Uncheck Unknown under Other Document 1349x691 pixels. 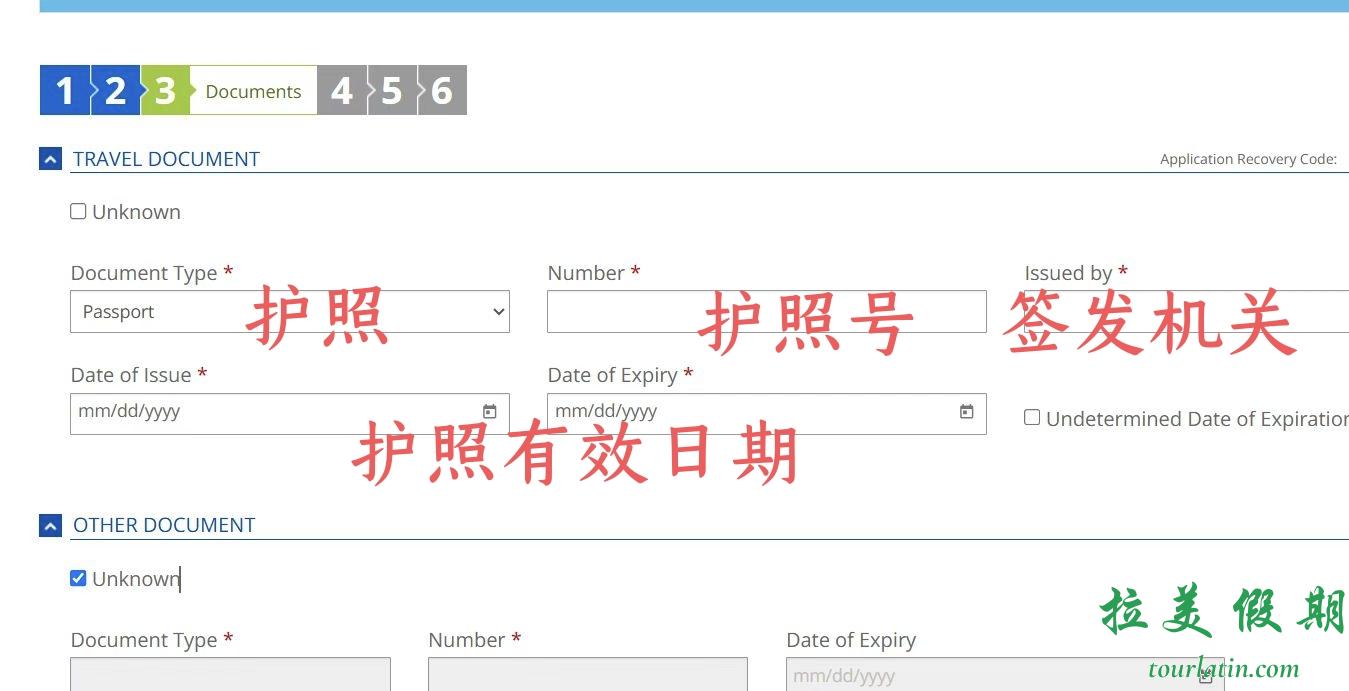tap(78, 578)
